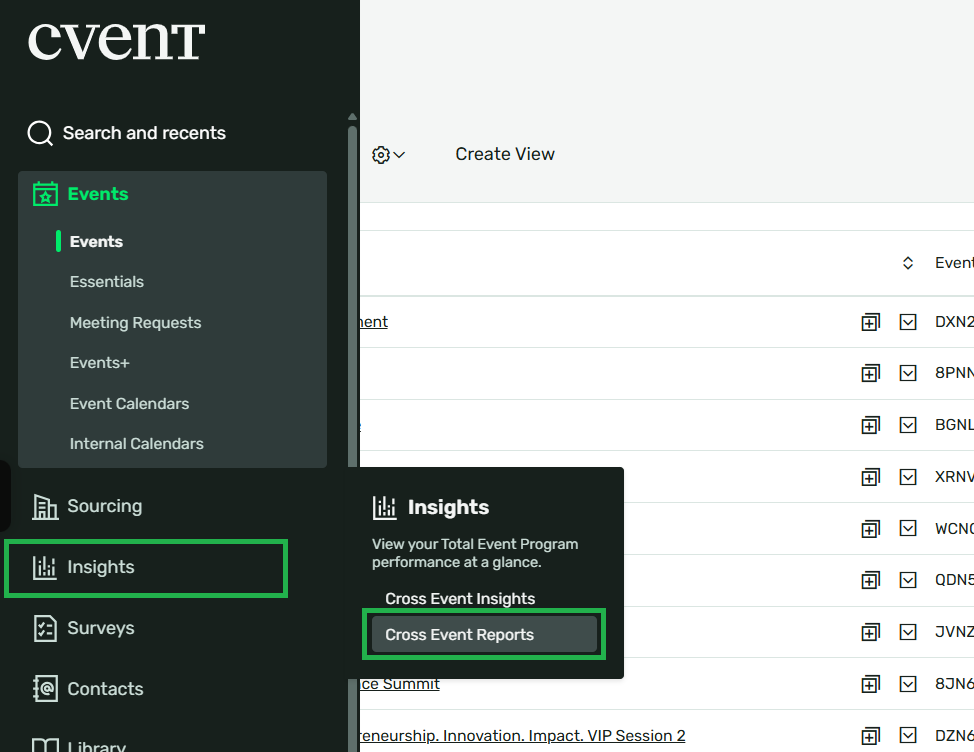Viewport: 974px width, 752px height.
Task: Click the sort arrows beside the Event column
Action: tap(908, 263)
